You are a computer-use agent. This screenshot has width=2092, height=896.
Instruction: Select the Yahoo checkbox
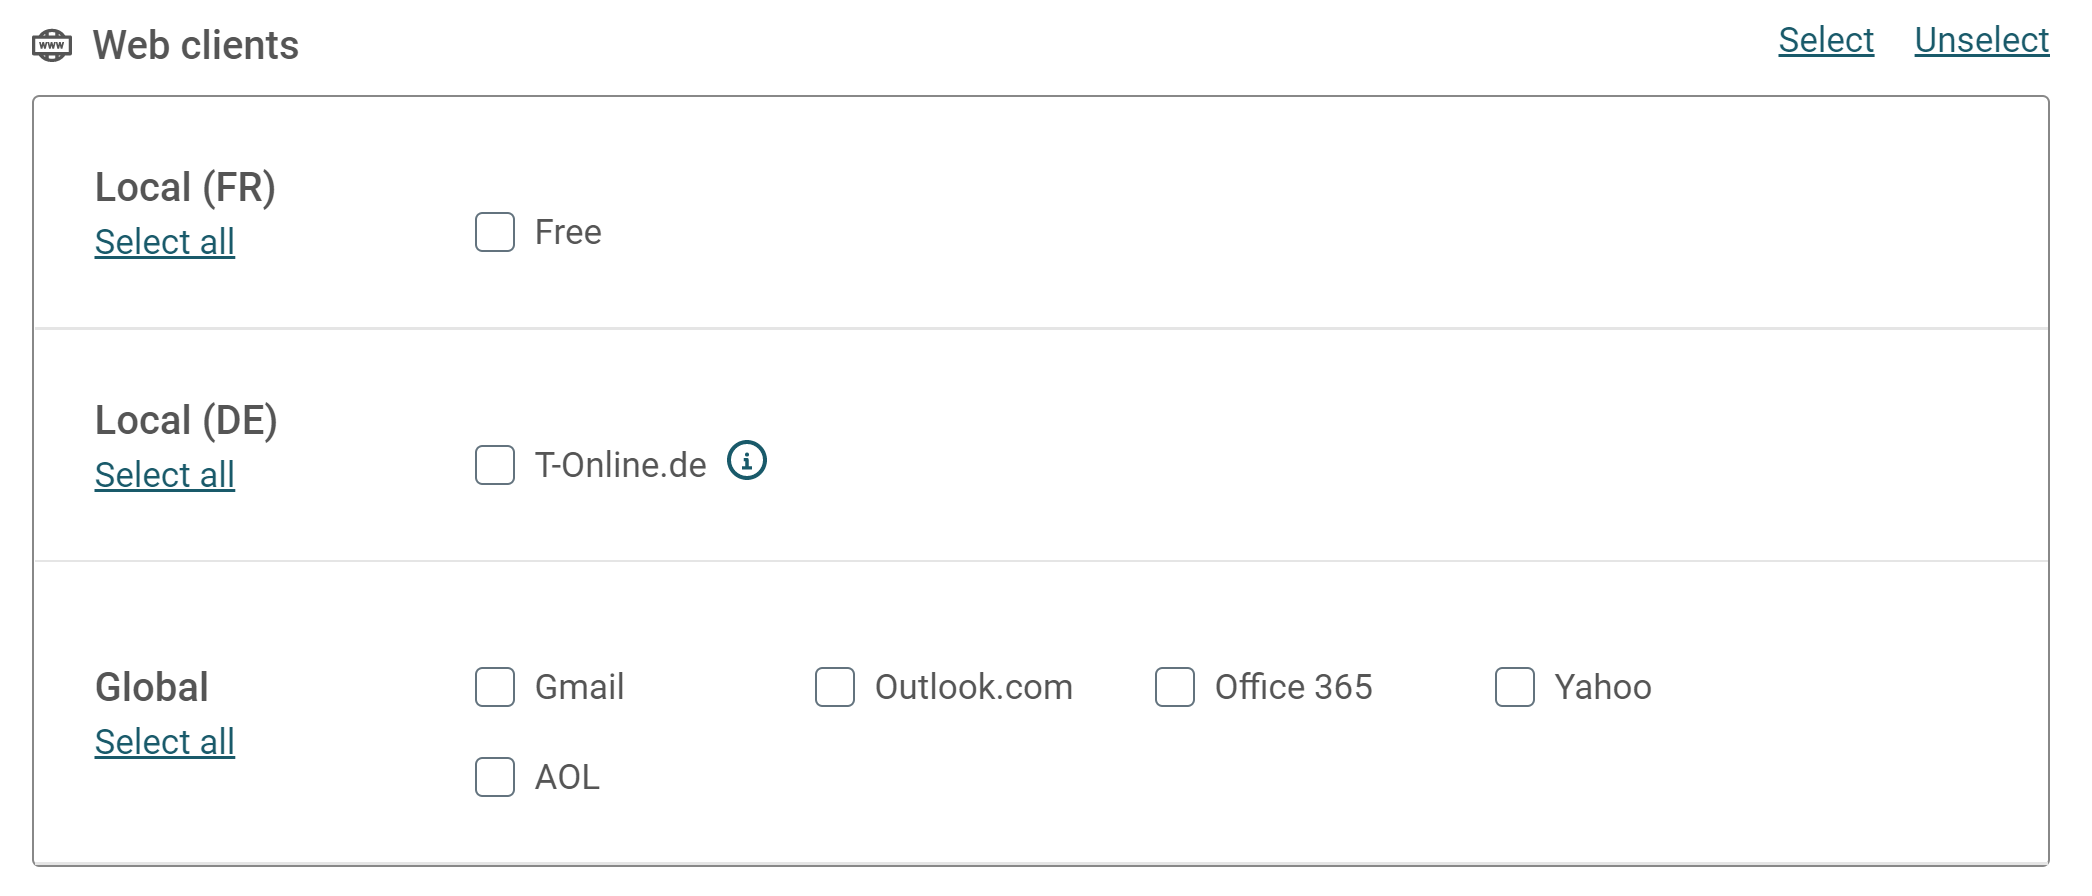pos(1515,687)
